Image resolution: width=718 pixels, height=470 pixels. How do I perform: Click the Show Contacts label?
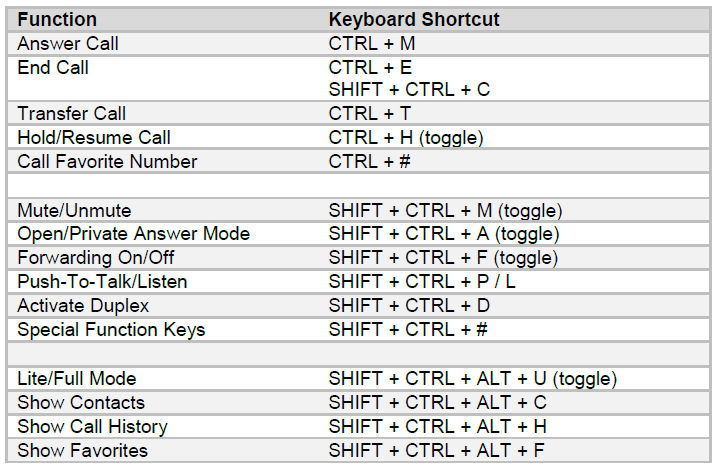(x=81, y=403)
